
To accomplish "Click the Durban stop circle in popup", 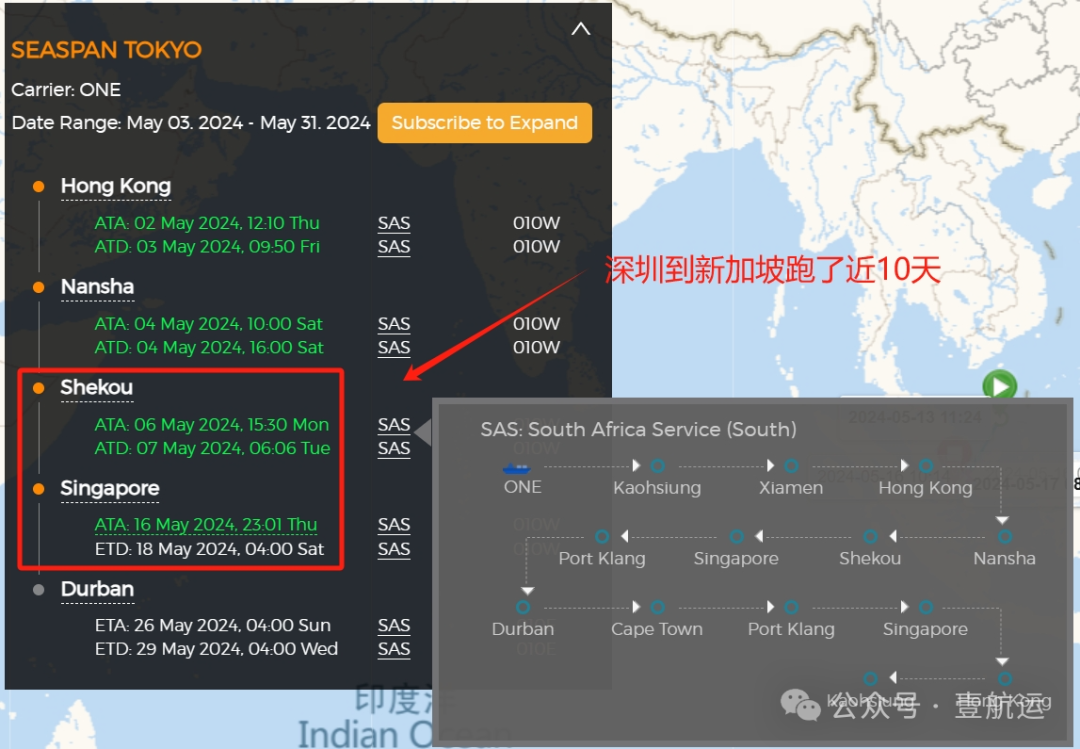I will (x=523, y=607).
